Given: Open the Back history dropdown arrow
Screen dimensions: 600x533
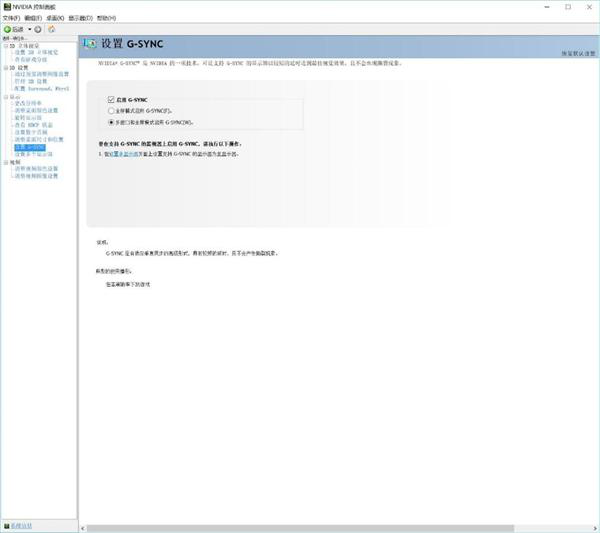Looking at the screenshot, I should pyautogui.click(x=29, y=29).
